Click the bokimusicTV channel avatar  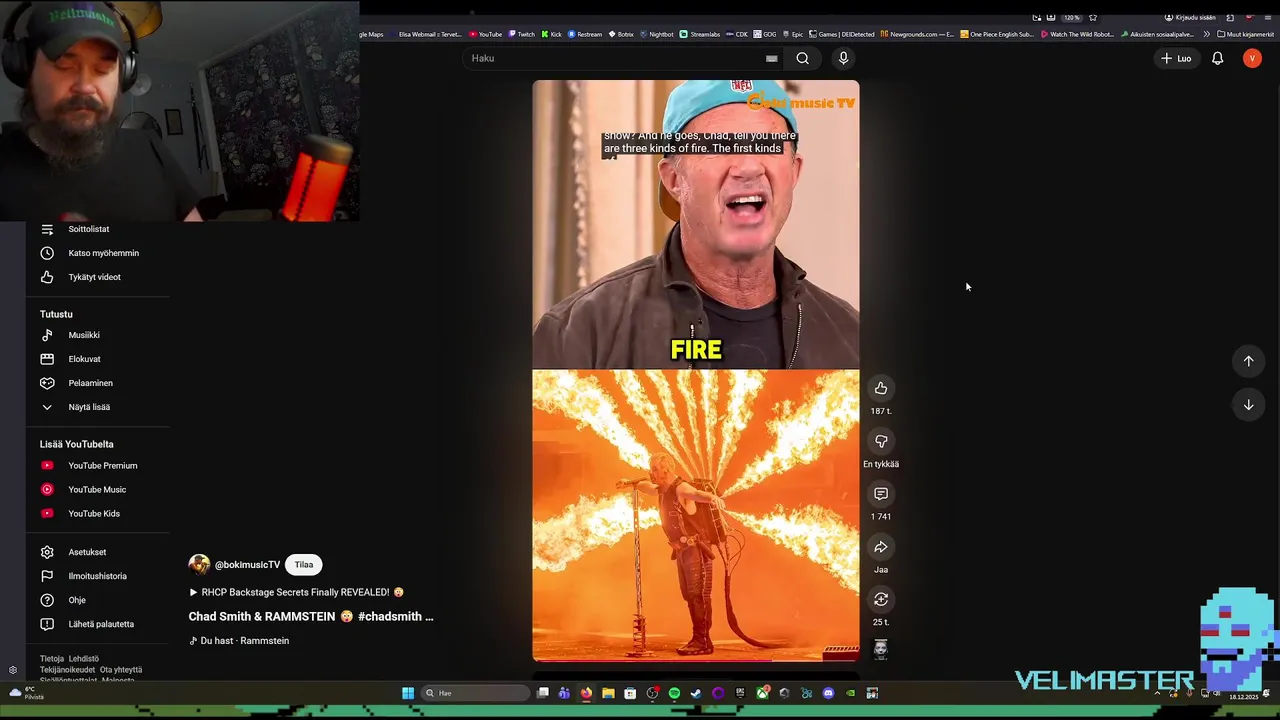199,565
